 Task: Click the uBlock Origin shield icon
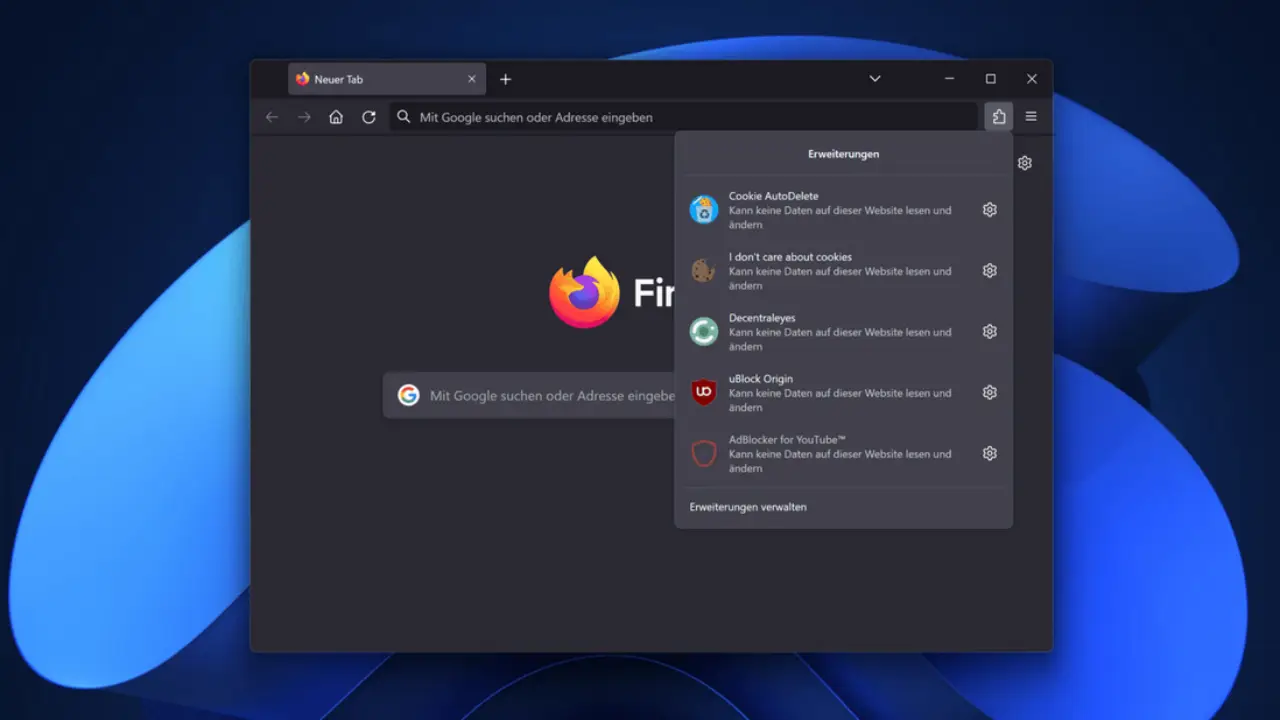(704, 393)
